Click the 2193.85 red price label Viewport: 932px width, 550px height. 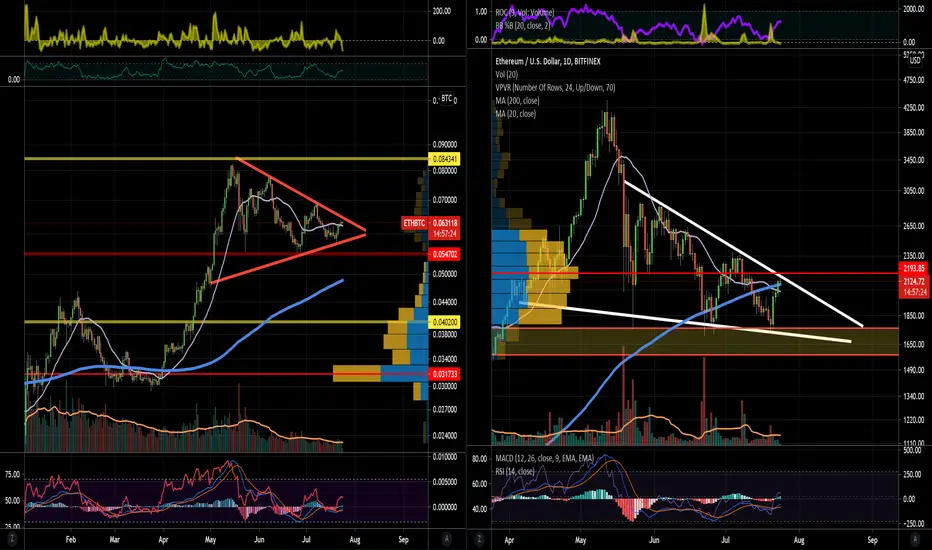coord(914,269)
